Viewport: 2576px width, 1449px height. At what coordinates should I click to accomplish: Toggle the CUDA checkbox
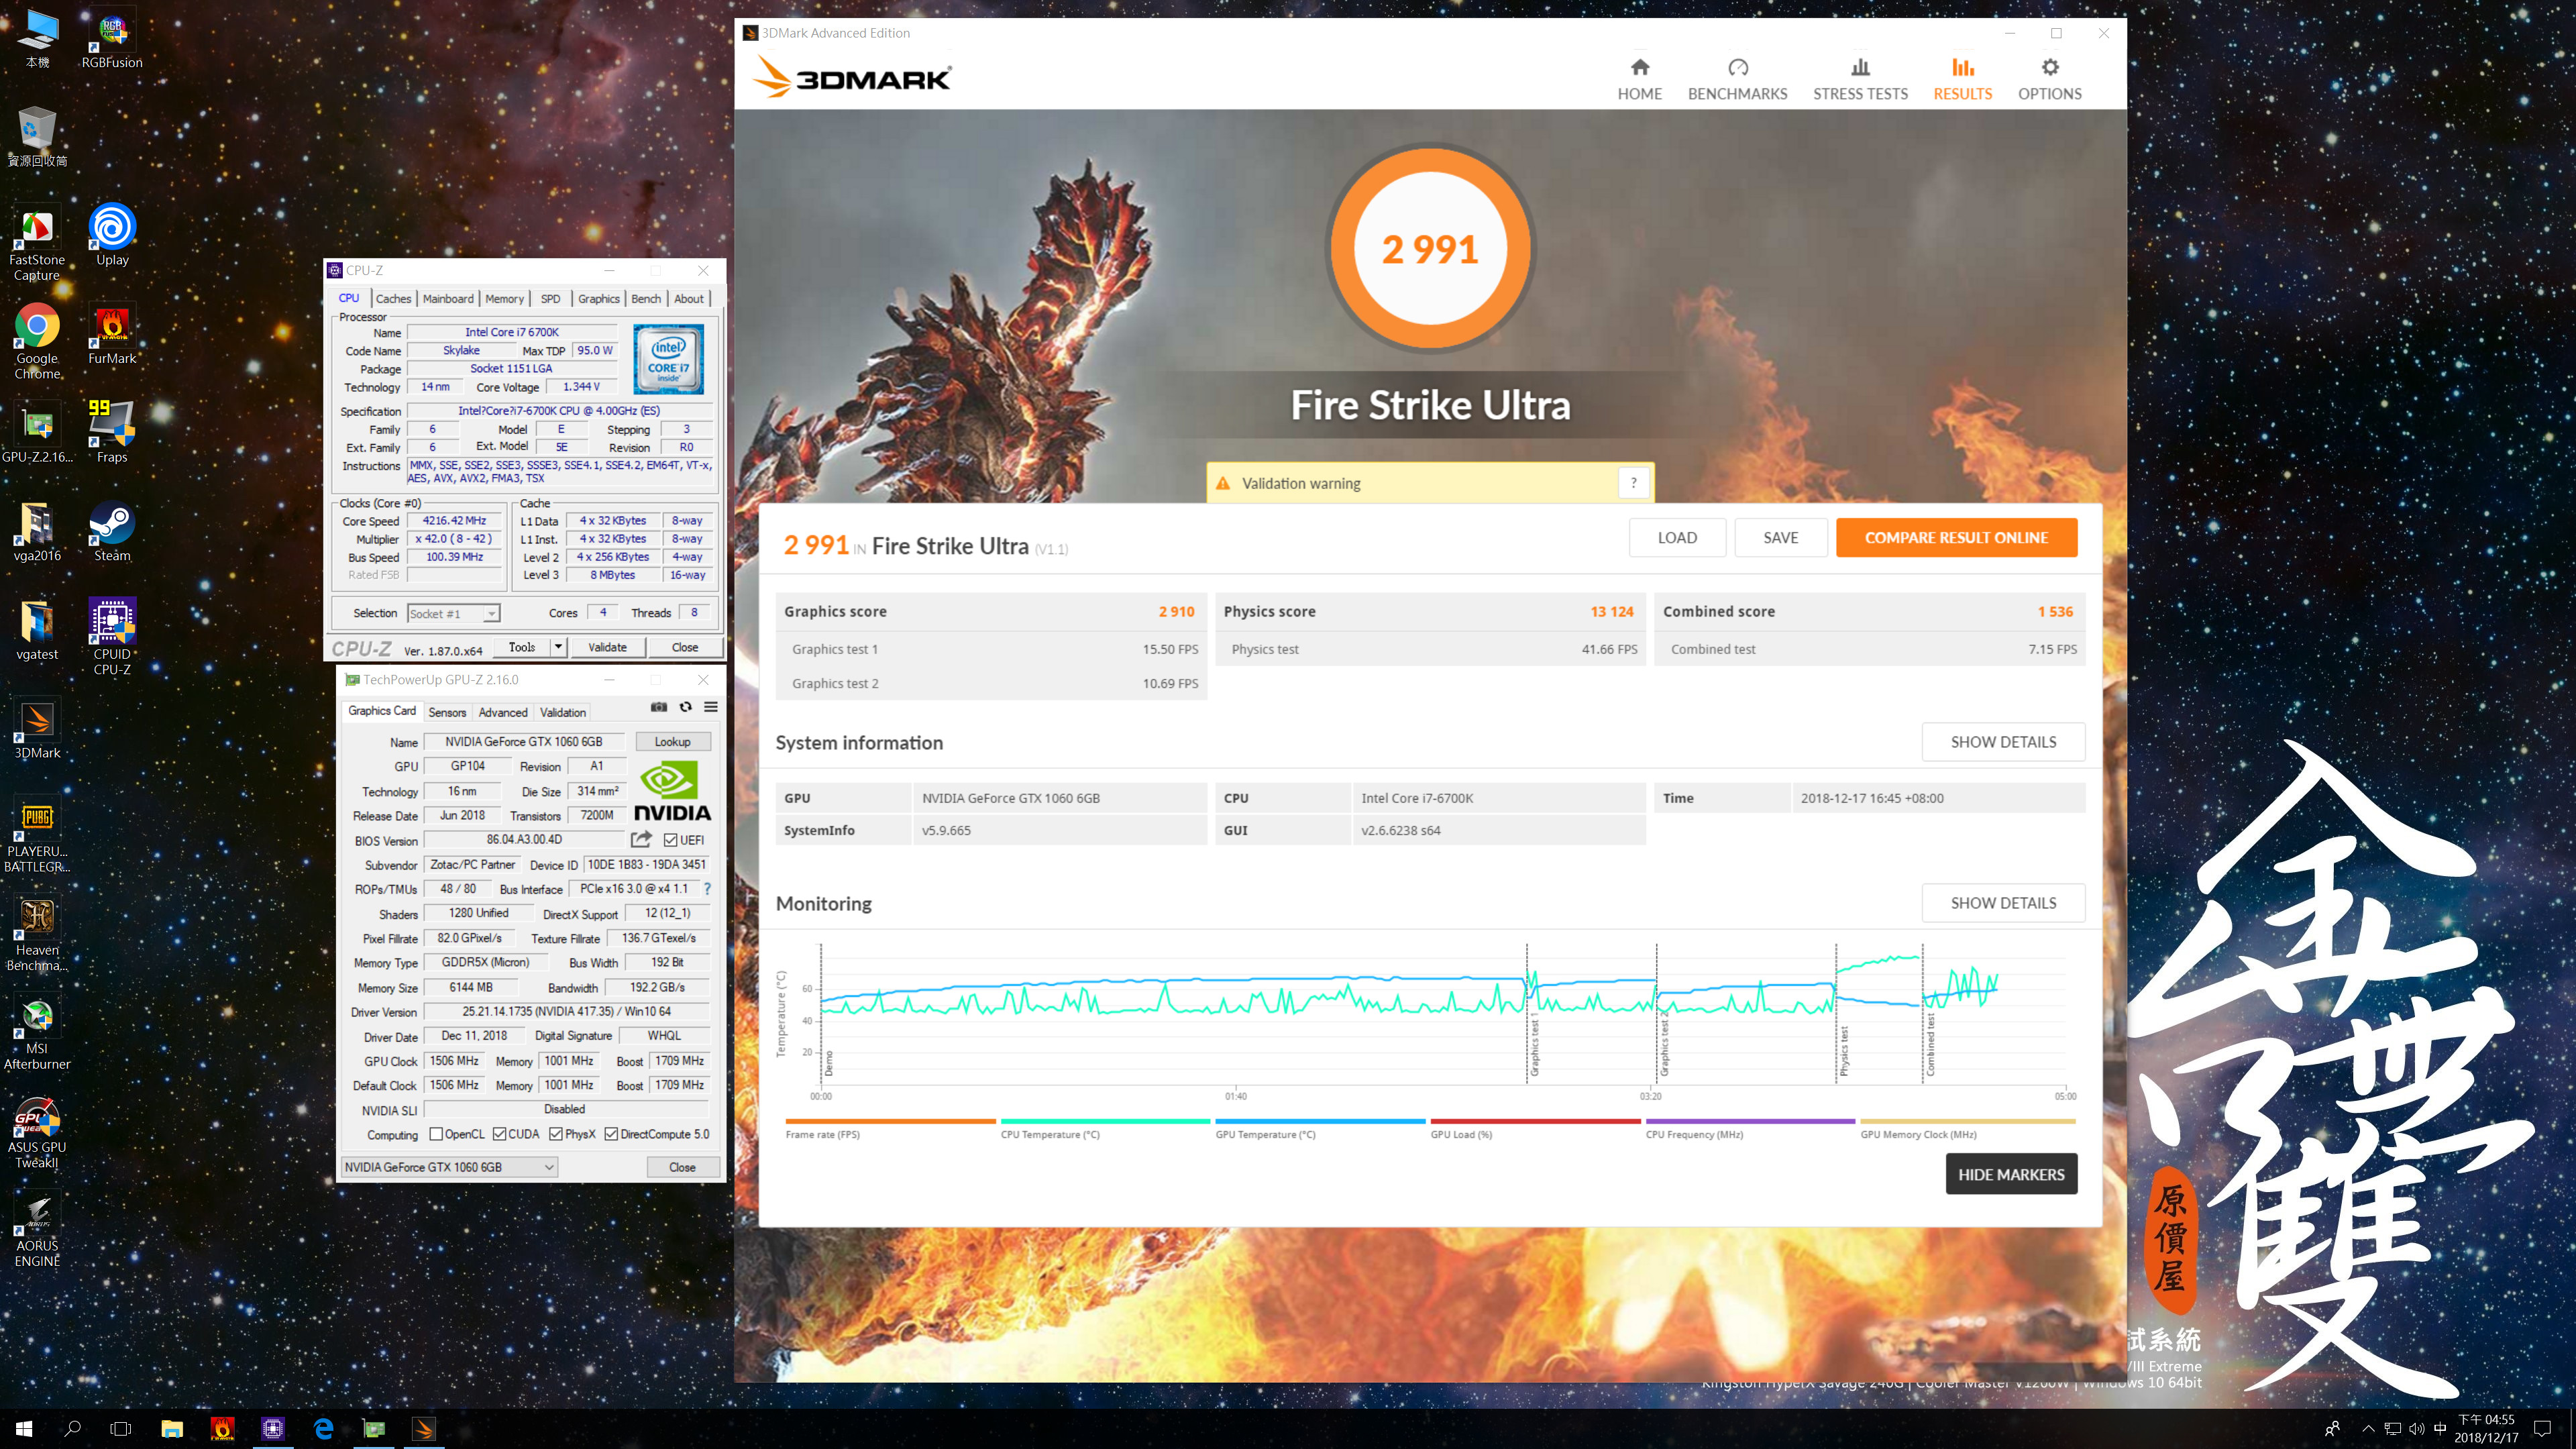click(499, 1135)
